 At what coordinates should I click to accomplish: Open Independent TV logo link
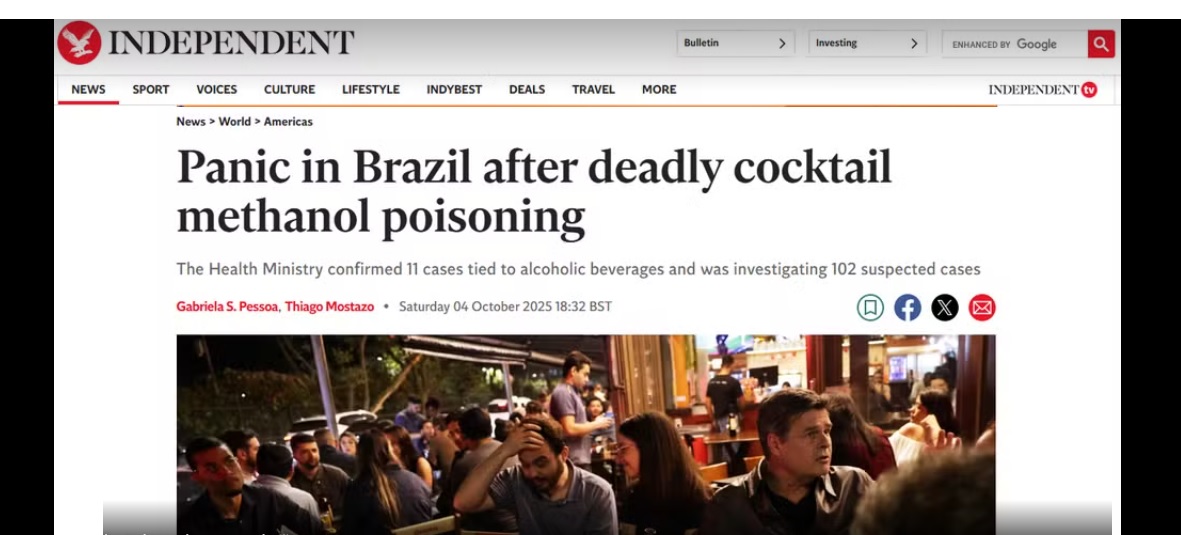1042,90
